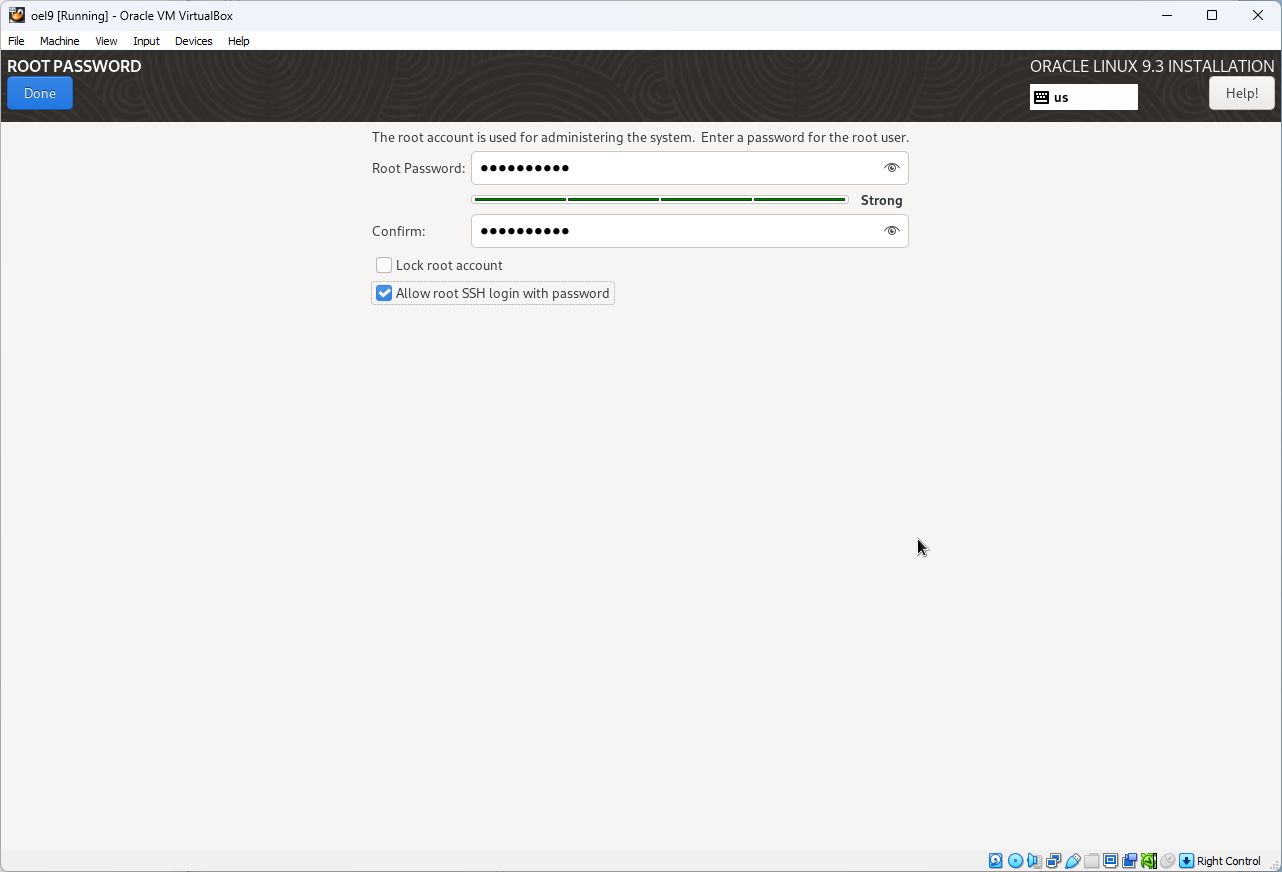The height and width of the screenshot is (872, 1282).
Task: Click the installer Help! button
Action: pos(1242,93)
